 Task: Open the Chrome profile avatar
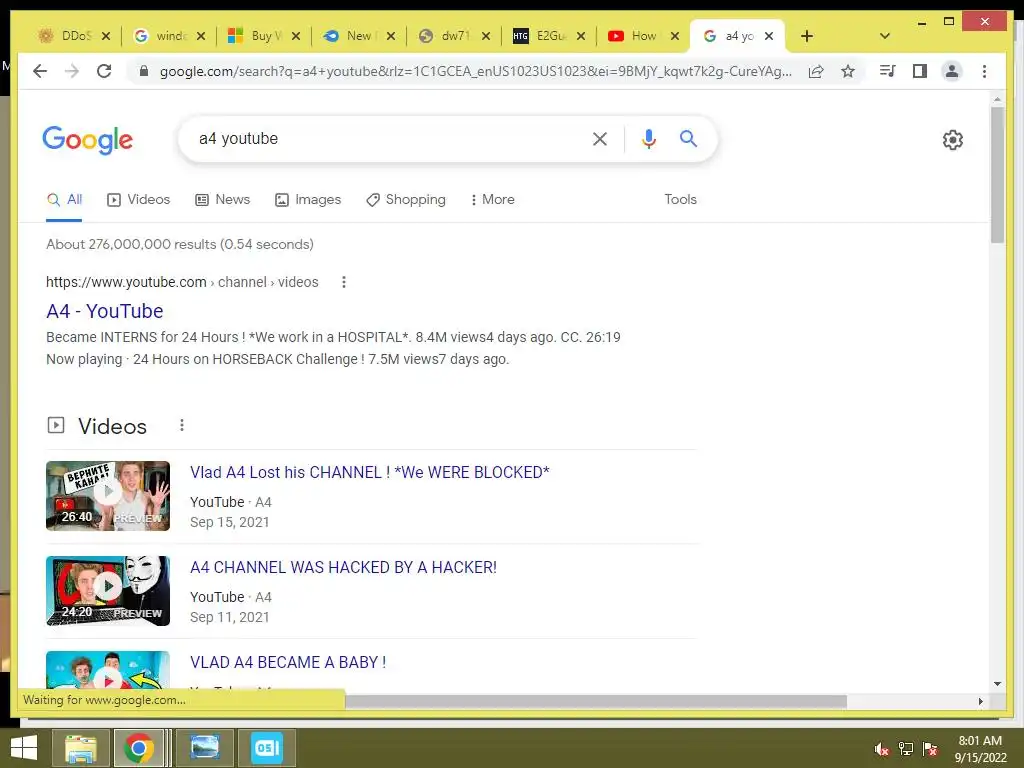pyautogui.click(x=952, y=71)
